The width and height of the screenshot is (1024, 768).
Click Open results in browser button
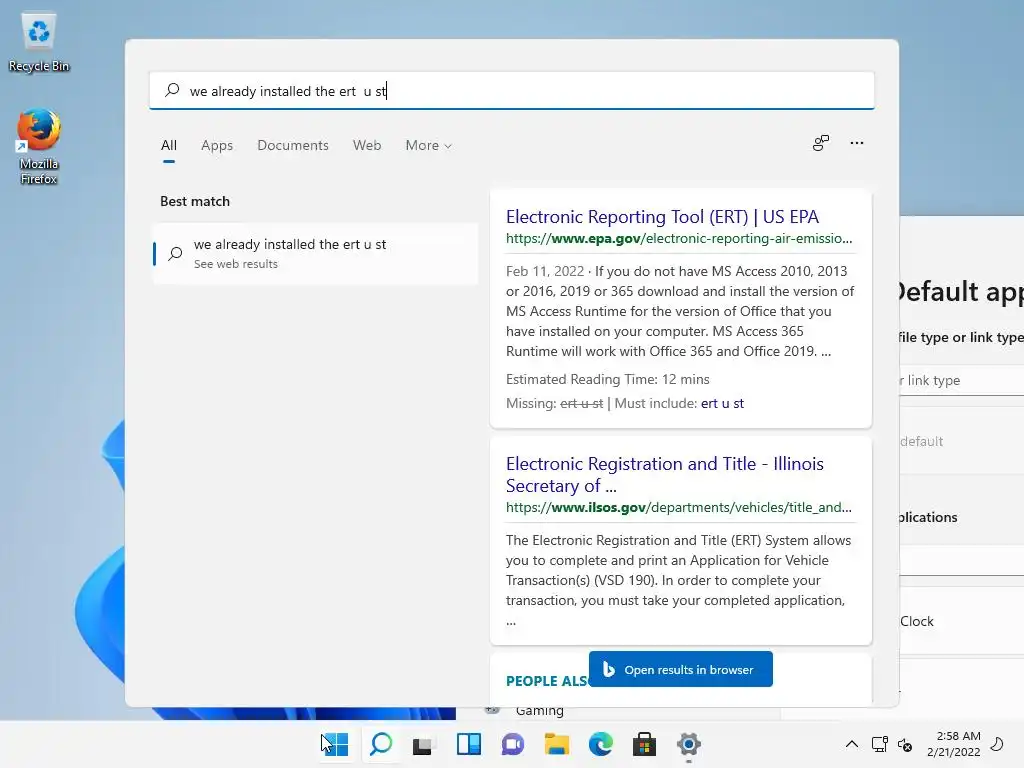680,669
